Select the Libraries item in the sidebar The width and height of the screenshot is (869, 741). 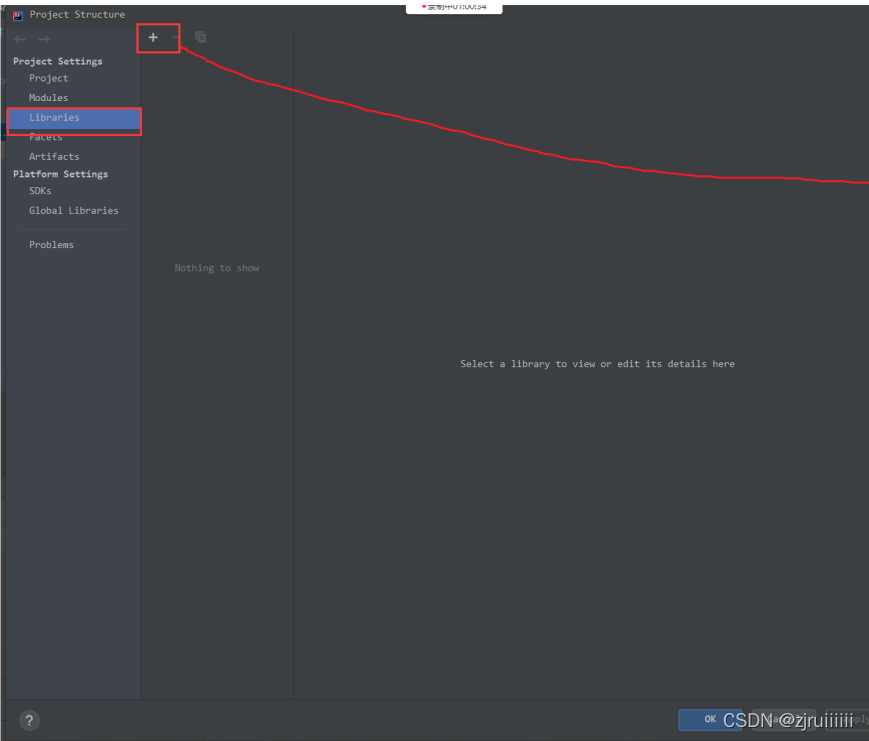click(74, 118)
